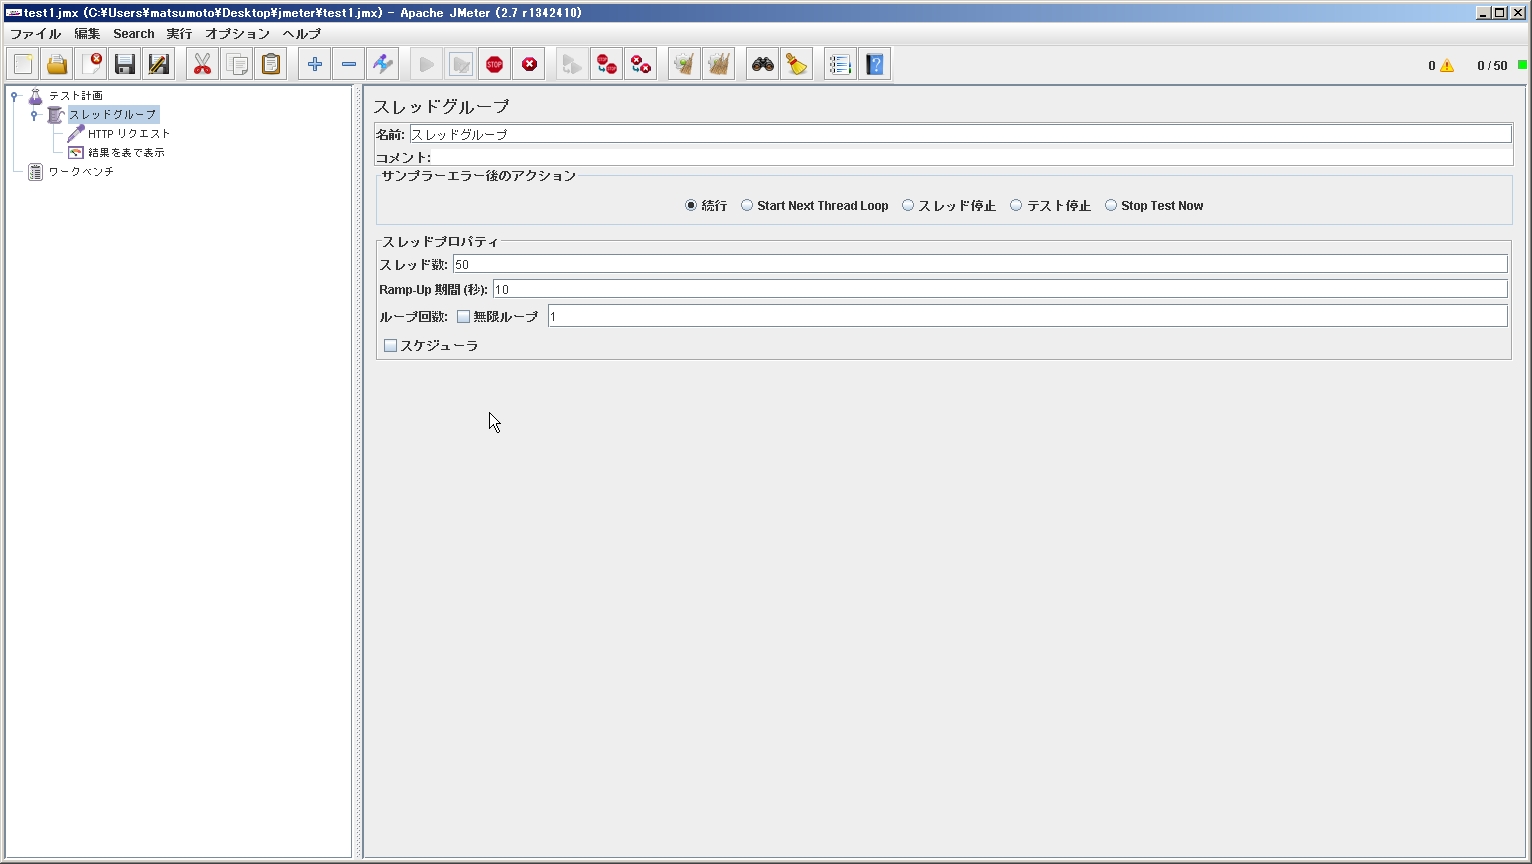The image size is (1532, 864).
Task: Enable the スケジューラ checkbox
Action: (x=391, y=346)
